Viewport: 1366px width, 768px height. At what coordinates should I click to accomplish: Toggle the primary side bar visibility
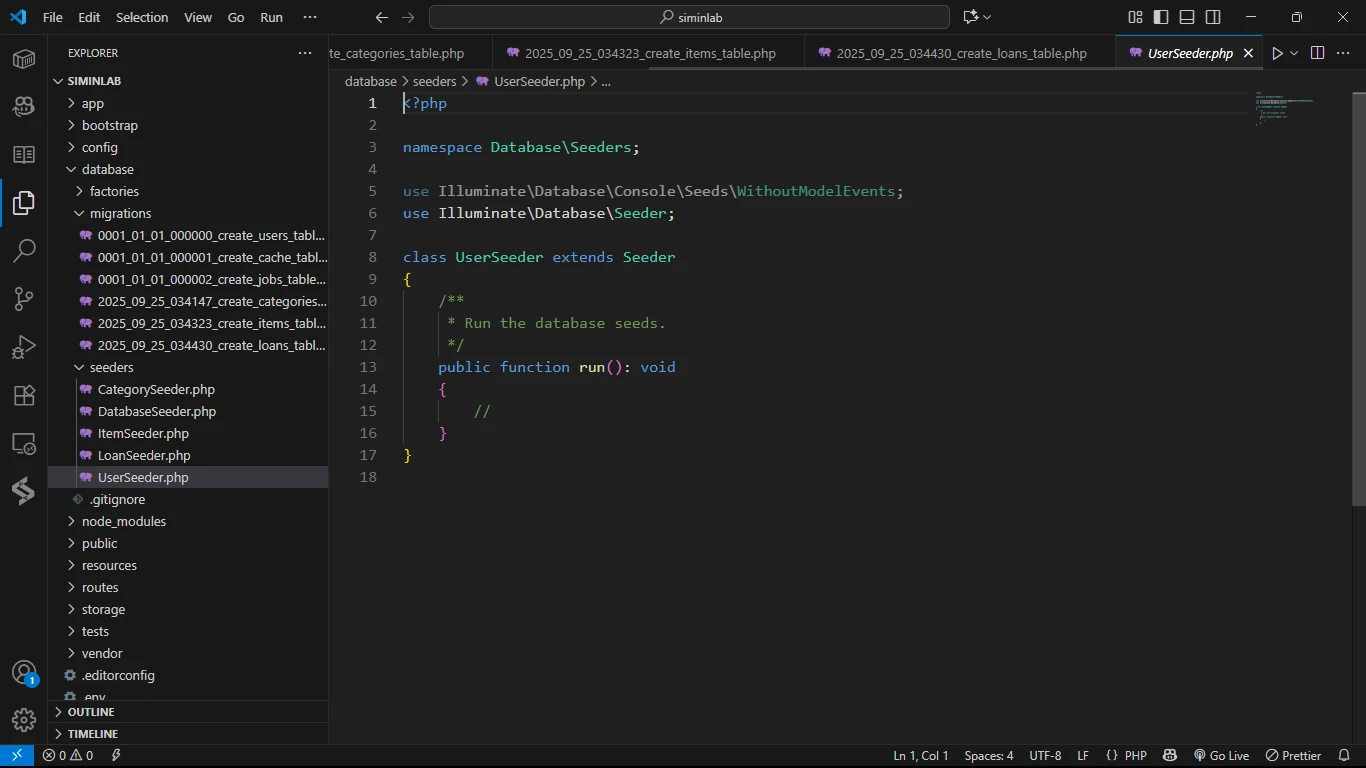1161,17
